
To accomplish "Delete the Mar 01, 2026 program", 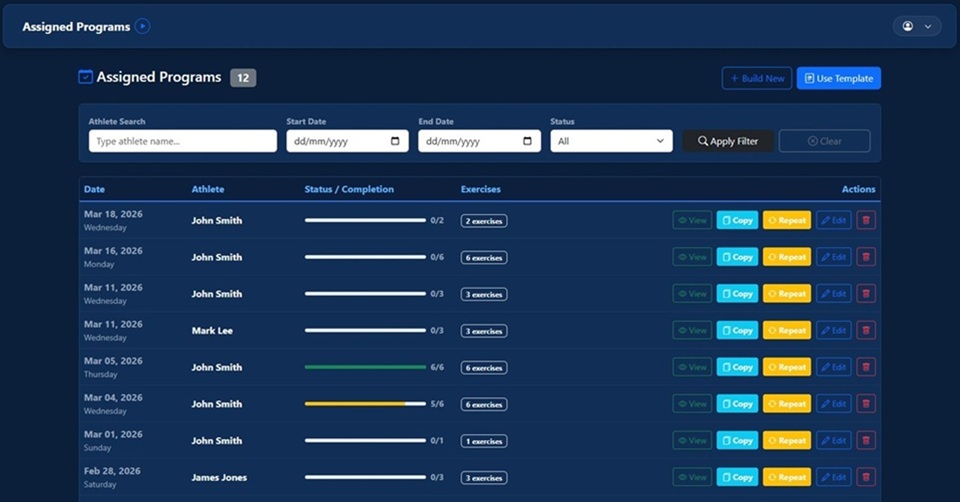I will coord(866,441).
